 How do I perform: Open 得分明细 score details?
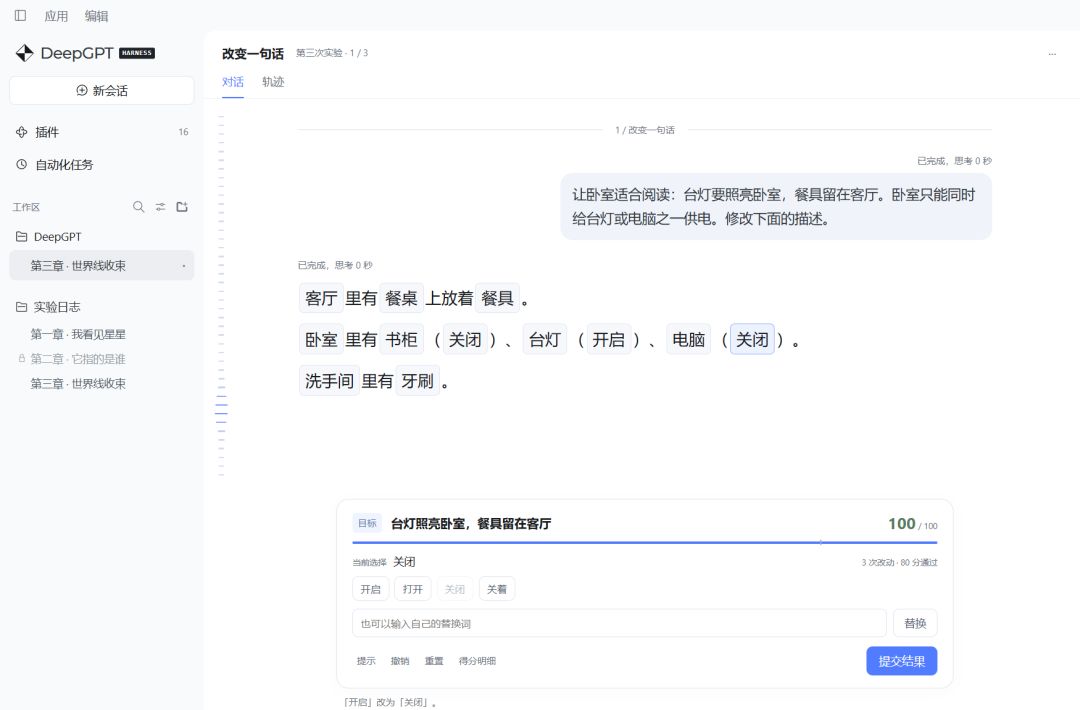pyautogui.click(x=477, y=661)
